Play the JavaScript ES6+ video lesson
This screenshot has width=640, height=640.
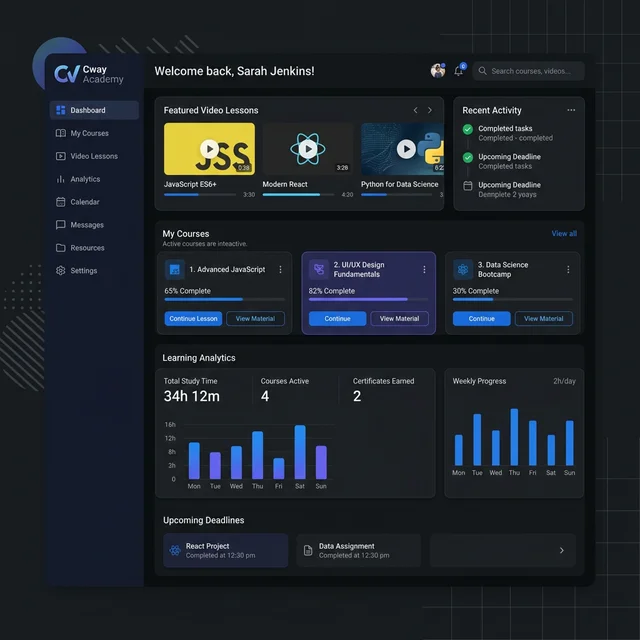(209, 149)
